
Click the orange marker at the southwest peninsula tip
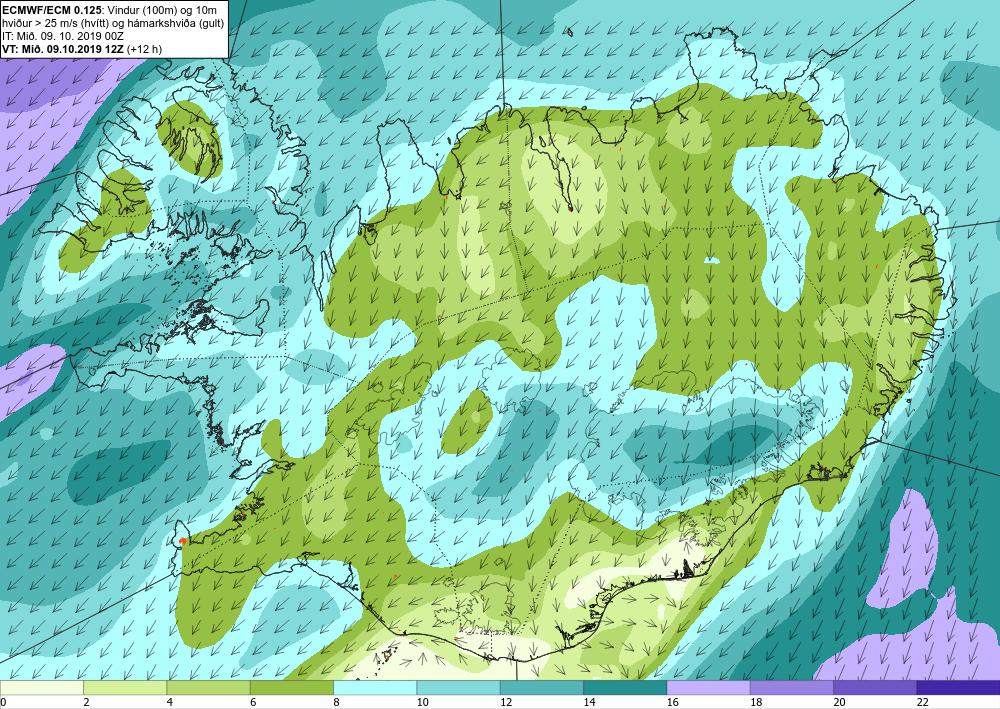click(x=183, y=541)
